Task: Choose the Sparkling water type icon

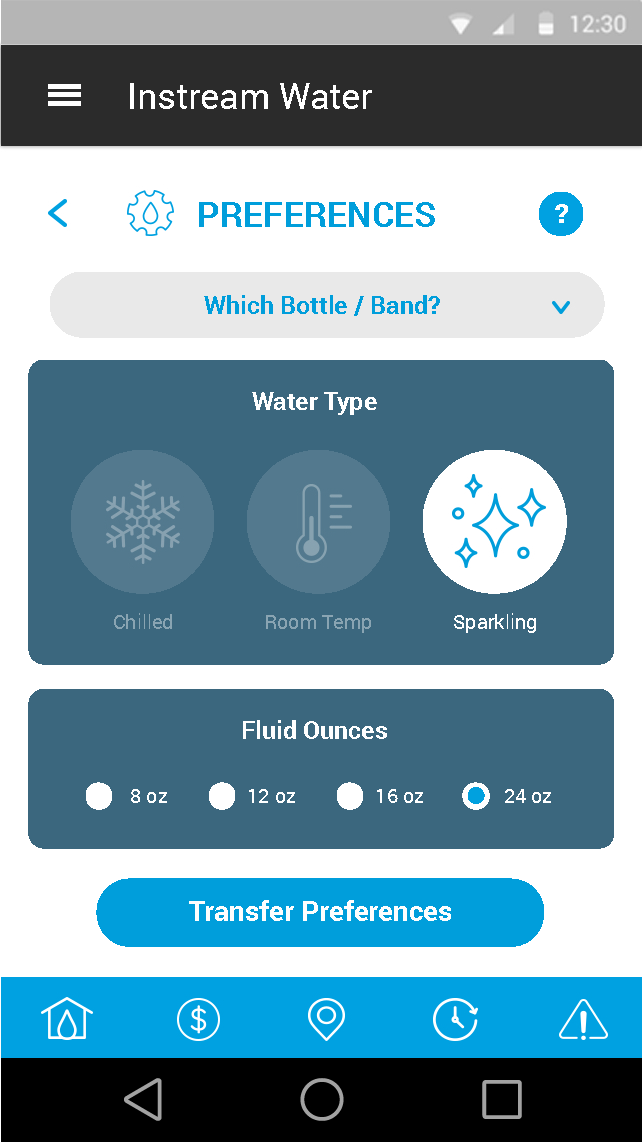Action: [x=494, y=521]
